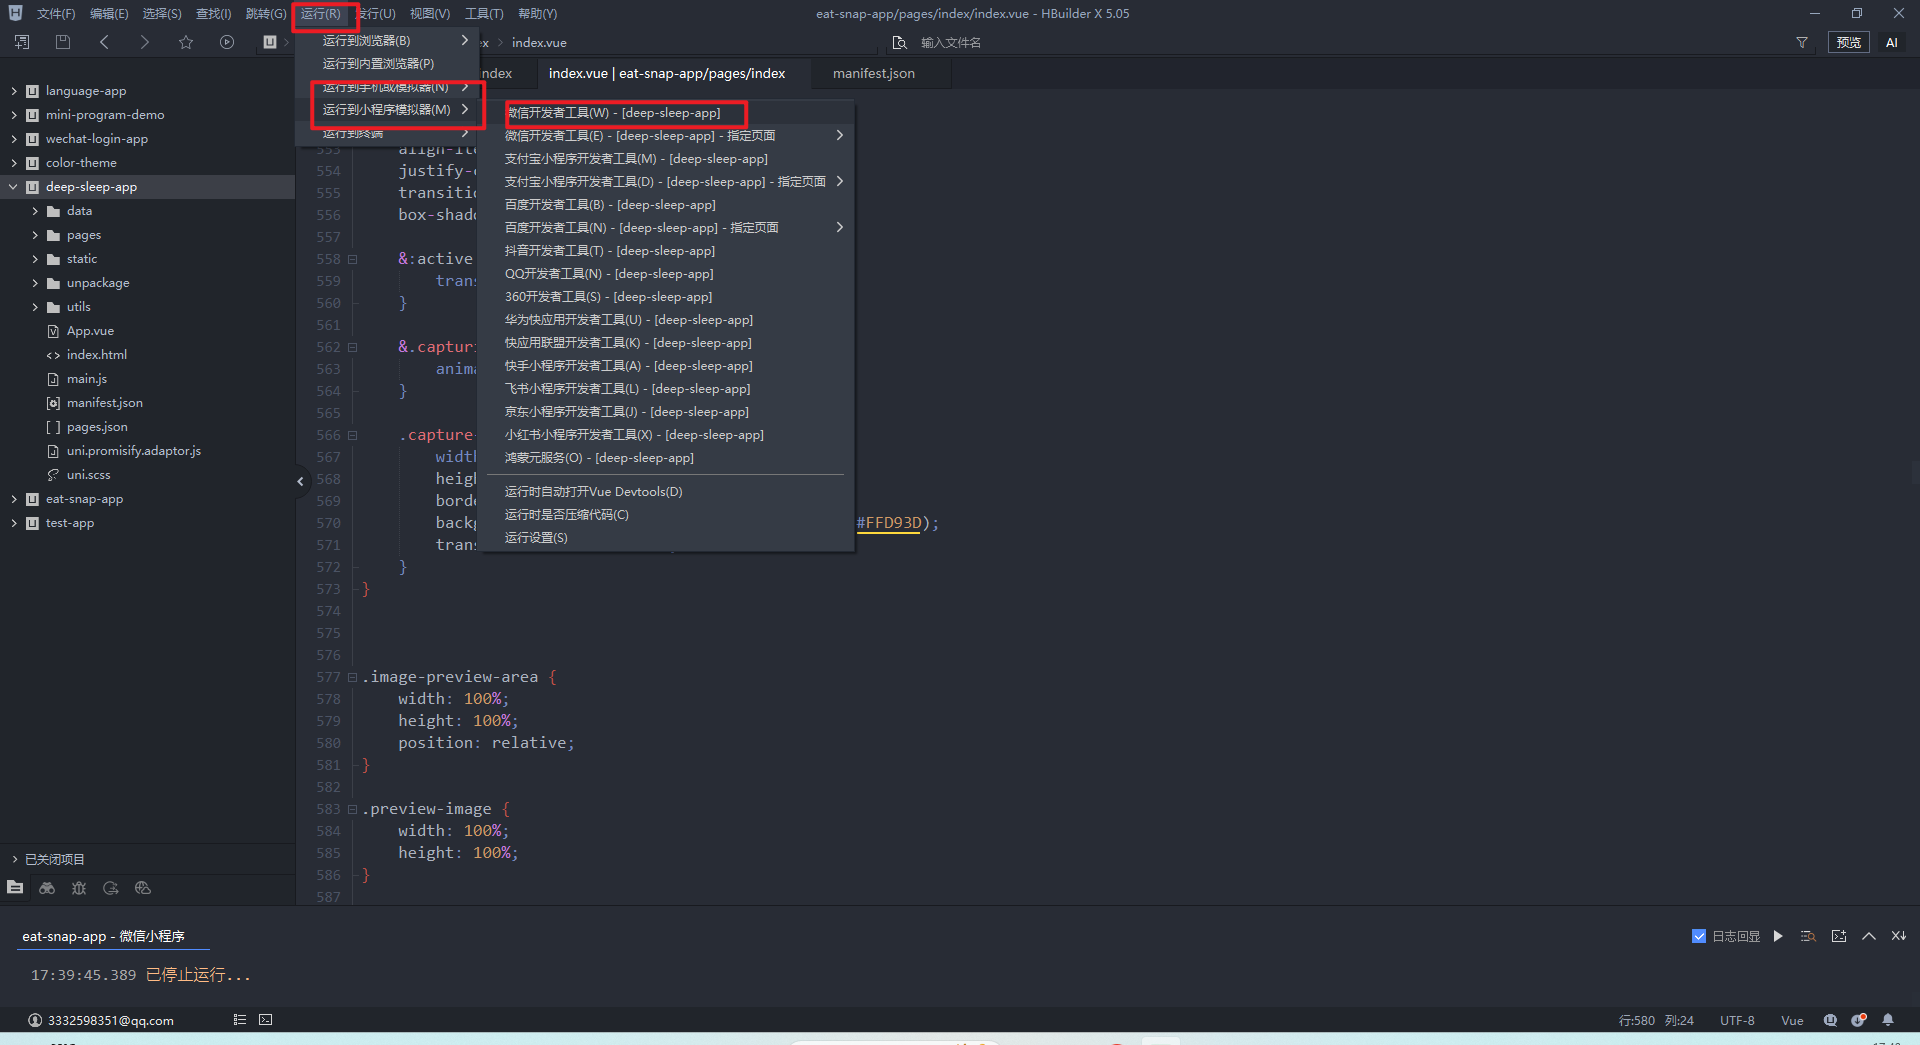Close the console with X arrow icon
This screenshot has width=1920, height=1045.
click(1898, 936)
